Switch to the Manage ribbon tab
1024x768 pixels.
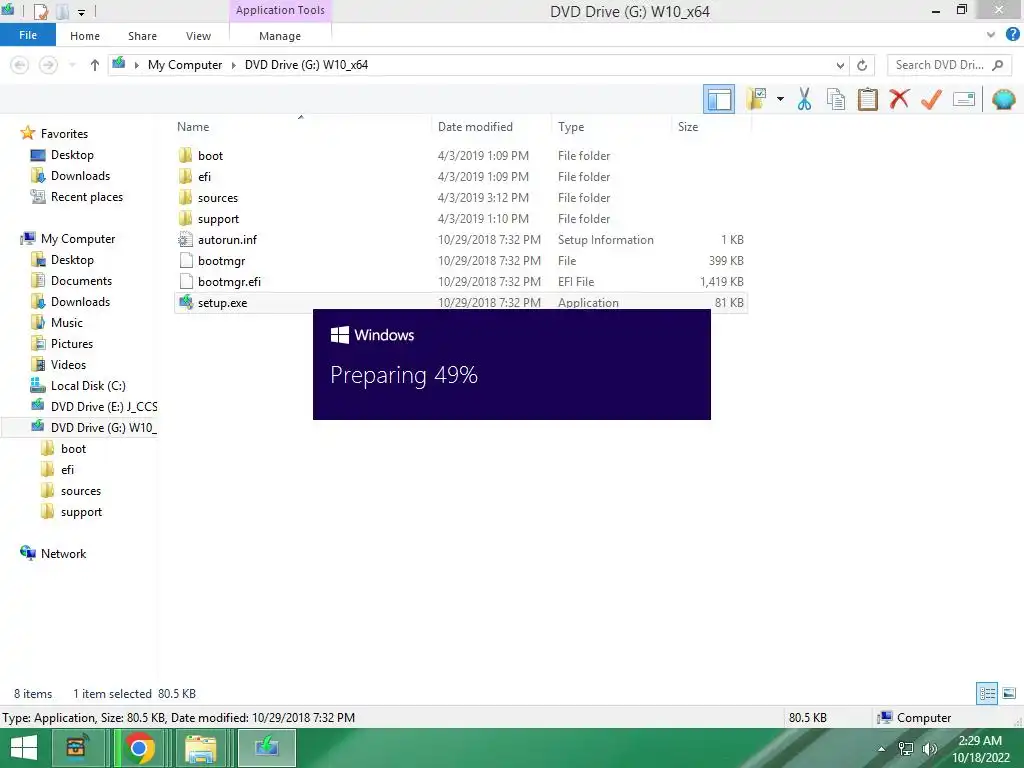[280, 36]
